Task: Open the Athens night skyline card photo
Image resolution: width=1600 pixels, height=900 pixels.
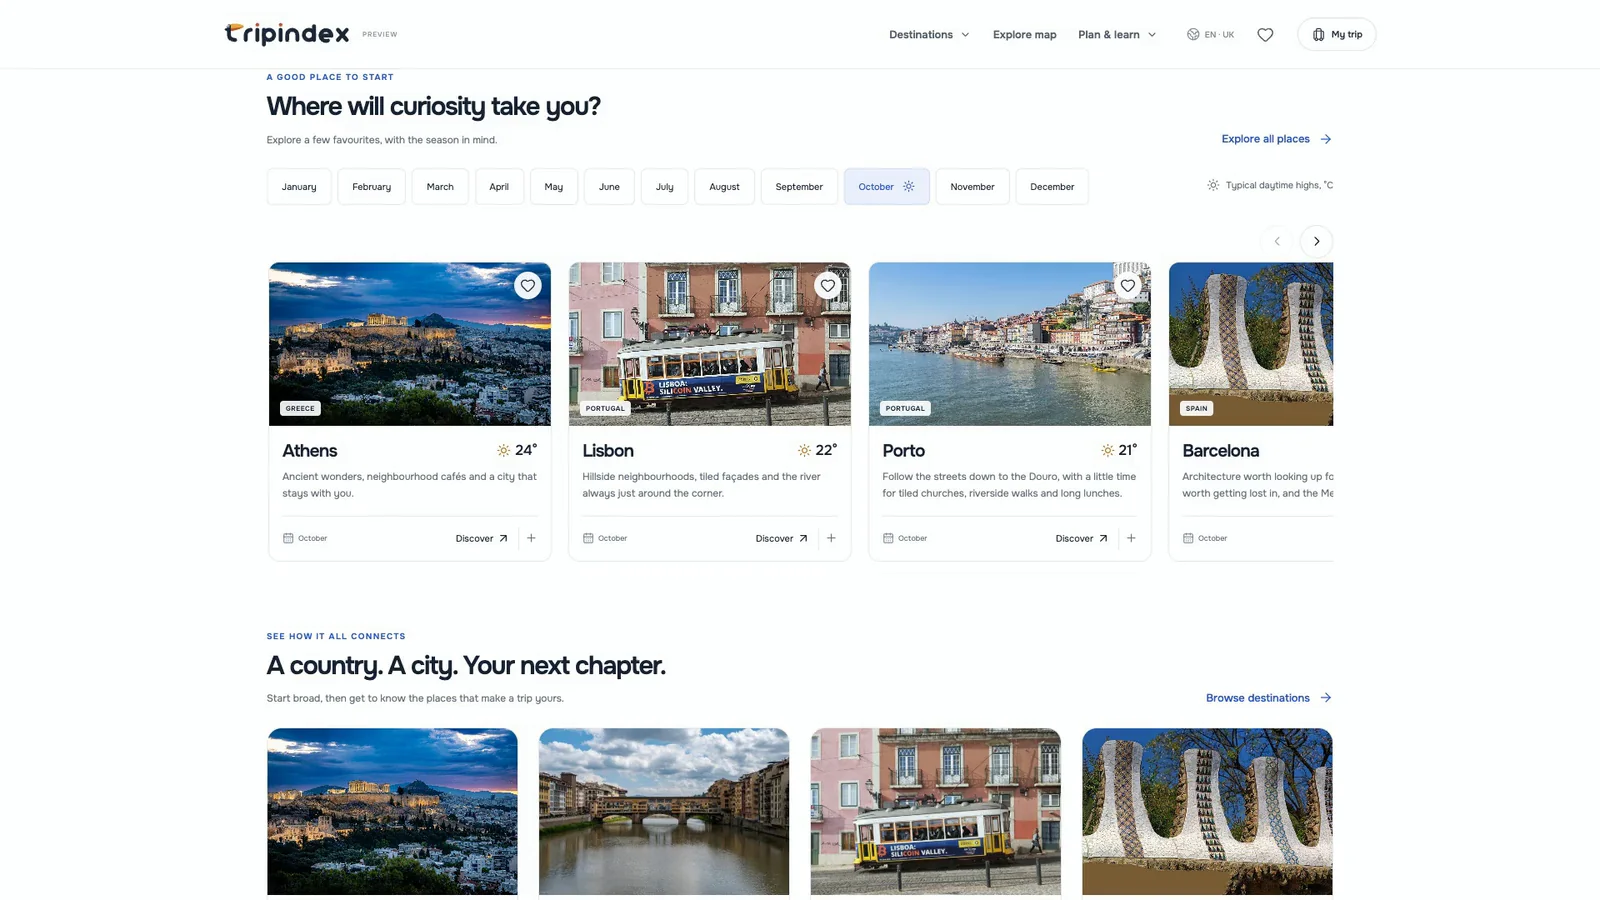Action: pyautogui.click(x=410, y=344)
